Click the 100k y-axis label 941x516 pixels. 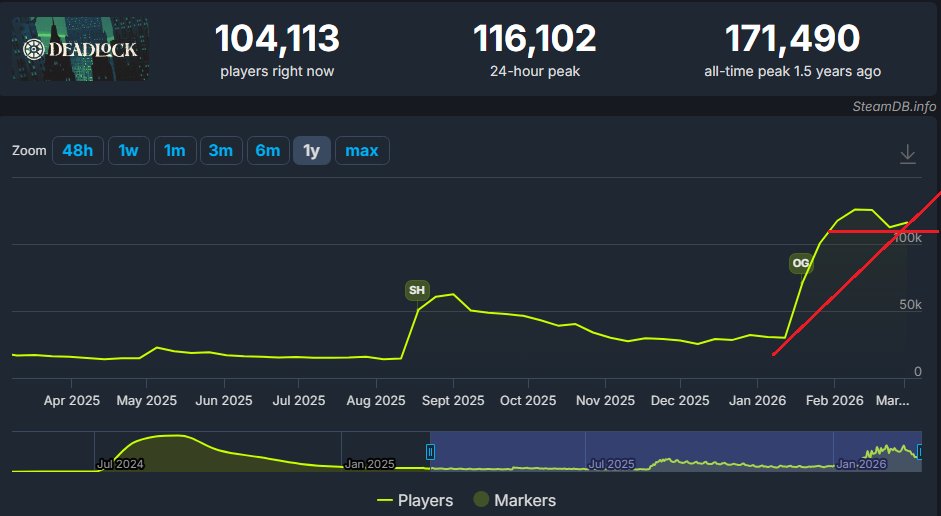pyautogui.click(x=908, y=238)
